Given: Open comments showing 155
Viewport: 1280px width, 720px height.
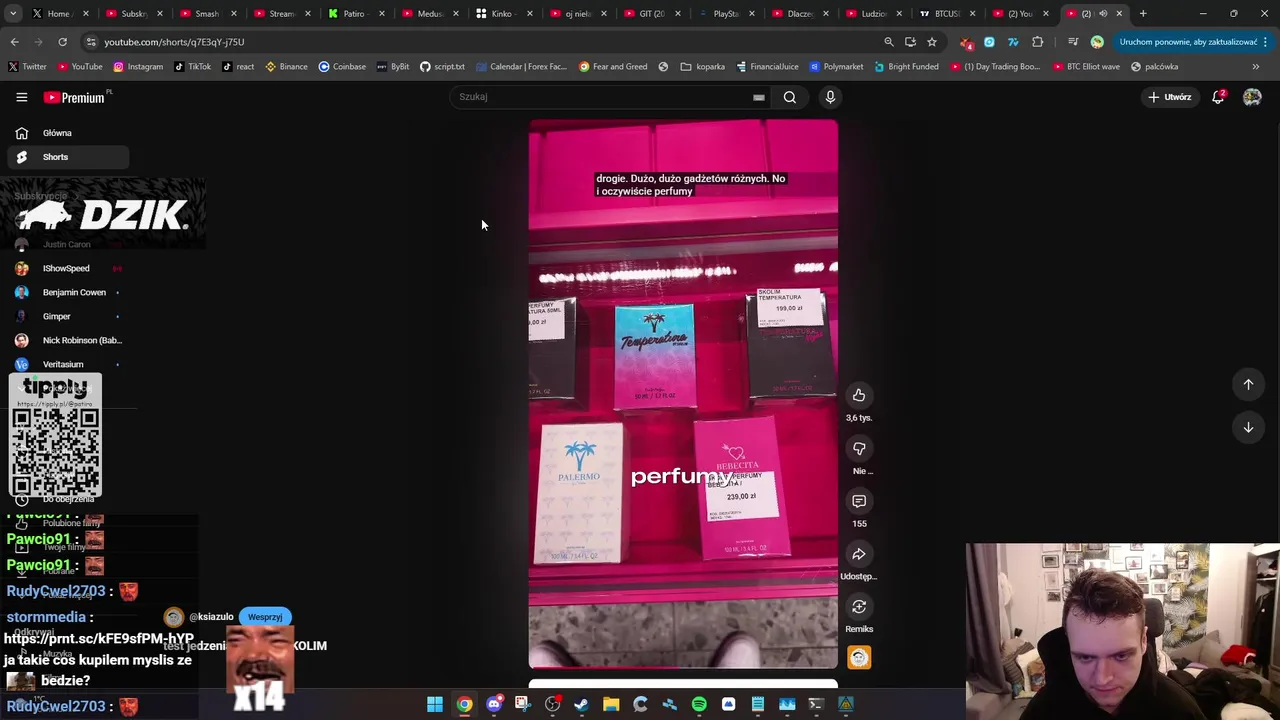Looking at the screenshot, I should click(x=859, y=501).
